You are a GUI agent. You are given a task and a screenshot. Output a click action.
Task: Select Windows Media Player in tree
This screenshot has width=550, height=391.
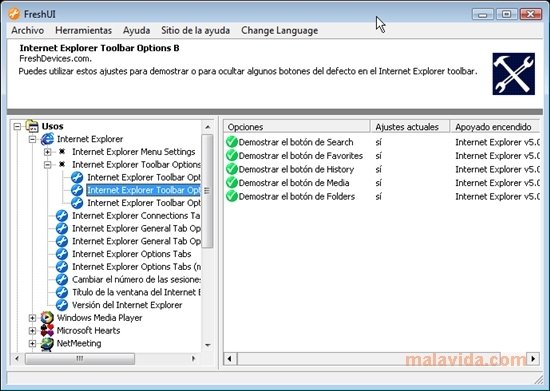[x=100, y=318]
